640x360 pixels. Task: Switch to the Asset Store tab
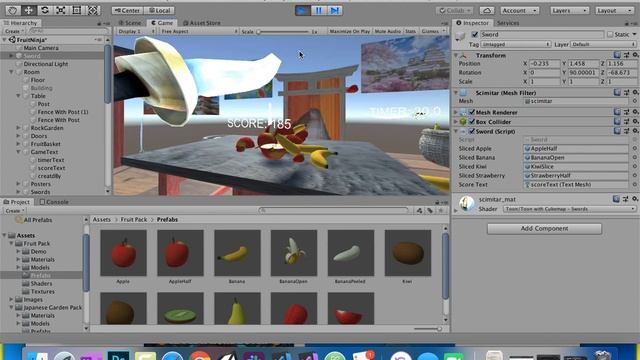click(202, 23)
